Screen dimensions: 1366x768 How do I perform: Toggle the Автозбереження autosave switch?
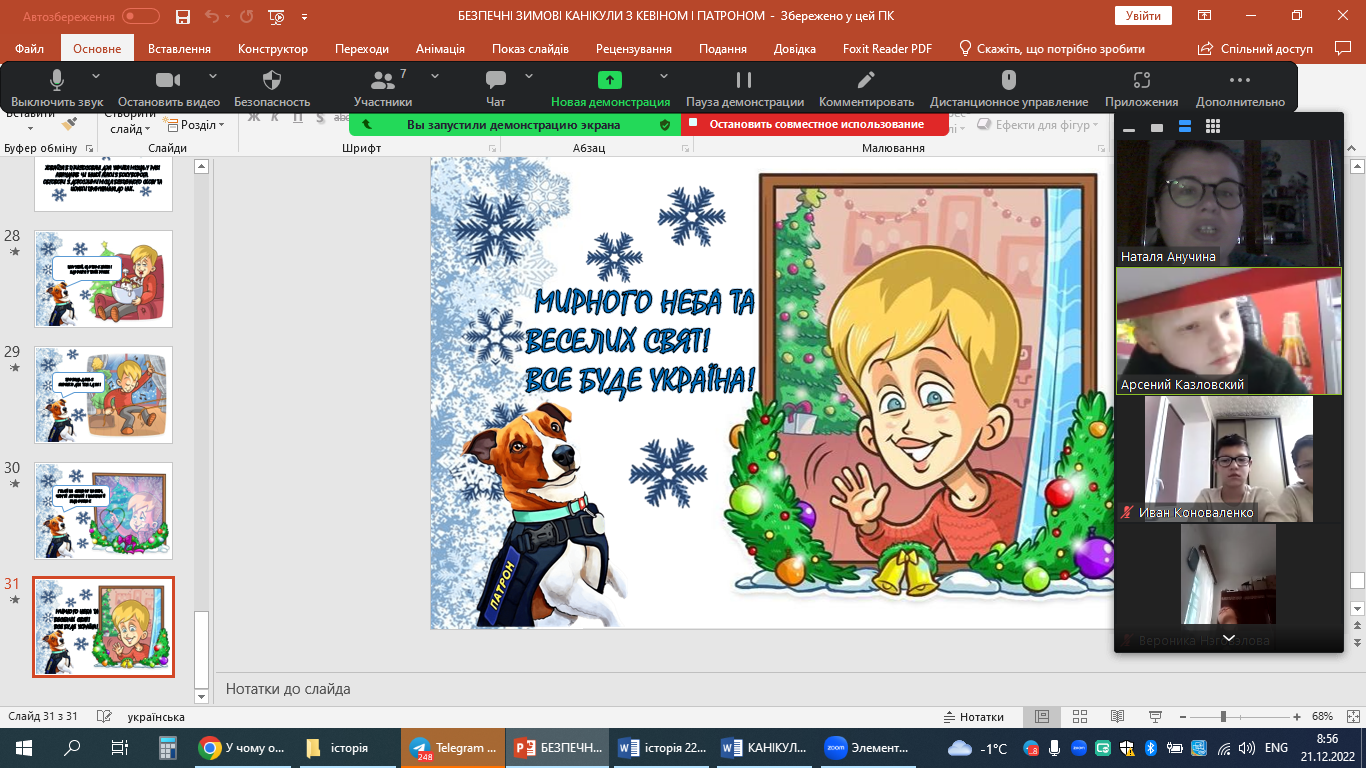(141, 16)
